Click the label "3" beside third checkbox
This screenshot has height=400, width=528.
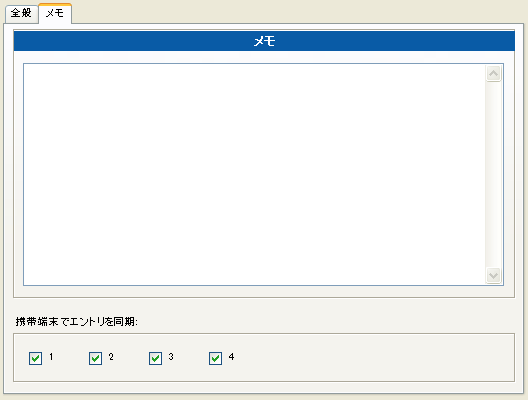pos(171,357)
